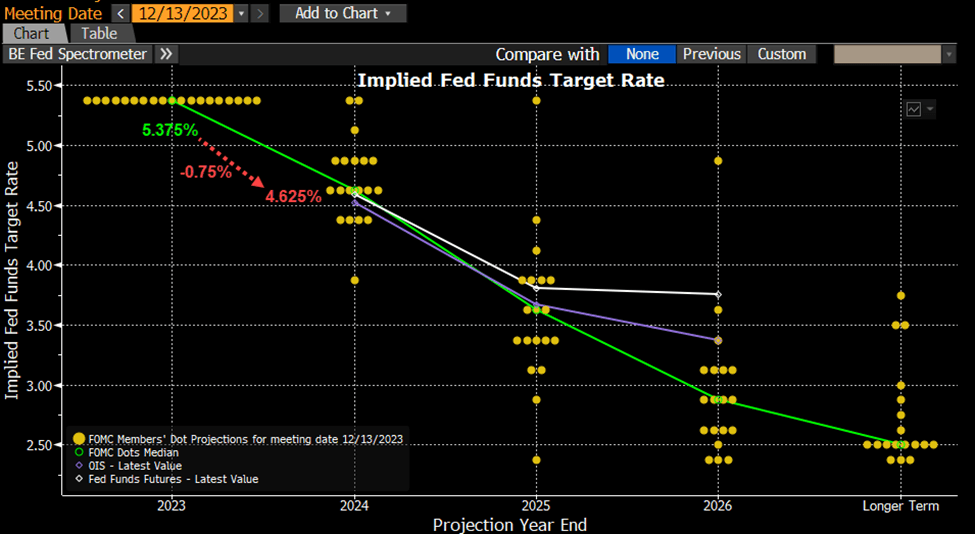Open the meeting date dropdown arrow
The image size is (975, 534).
[x=241, y=14]
